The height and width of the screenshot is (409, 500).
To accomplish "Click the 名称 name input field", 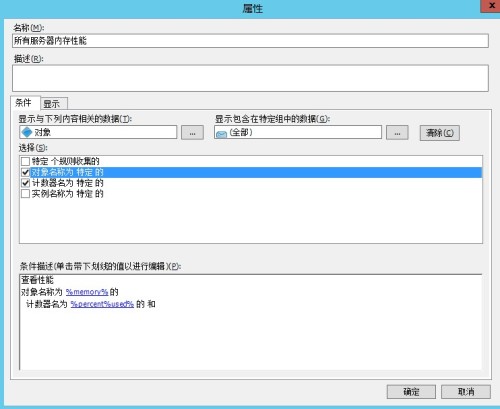I will [250, 41].
